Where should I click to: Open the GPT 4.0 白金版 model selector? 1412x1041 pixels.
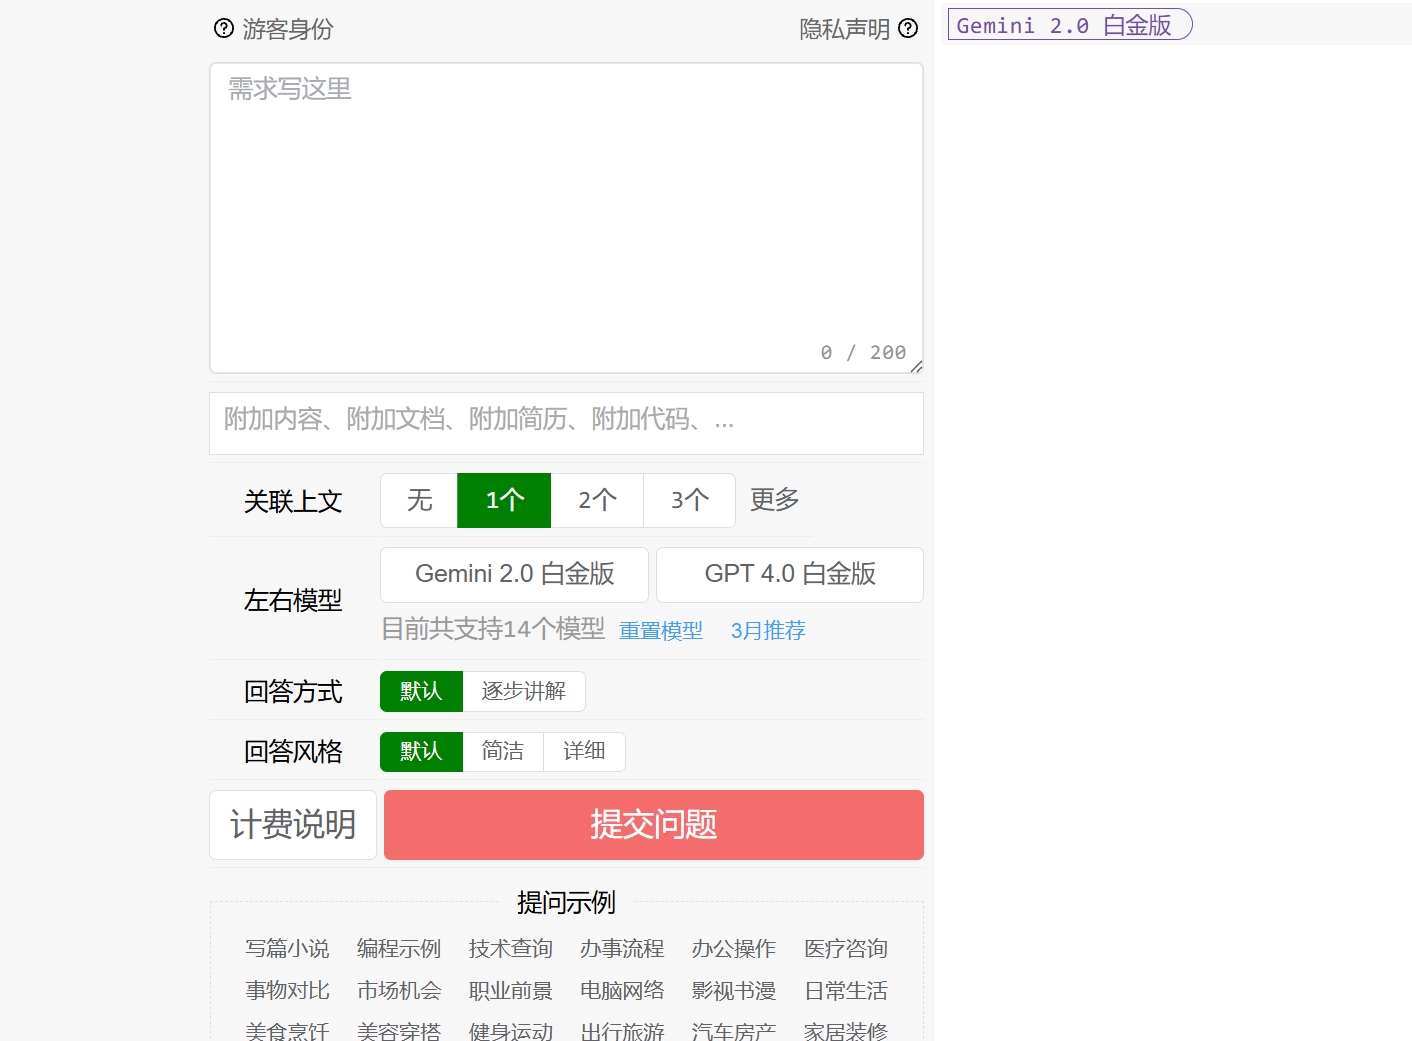point(789,574)
